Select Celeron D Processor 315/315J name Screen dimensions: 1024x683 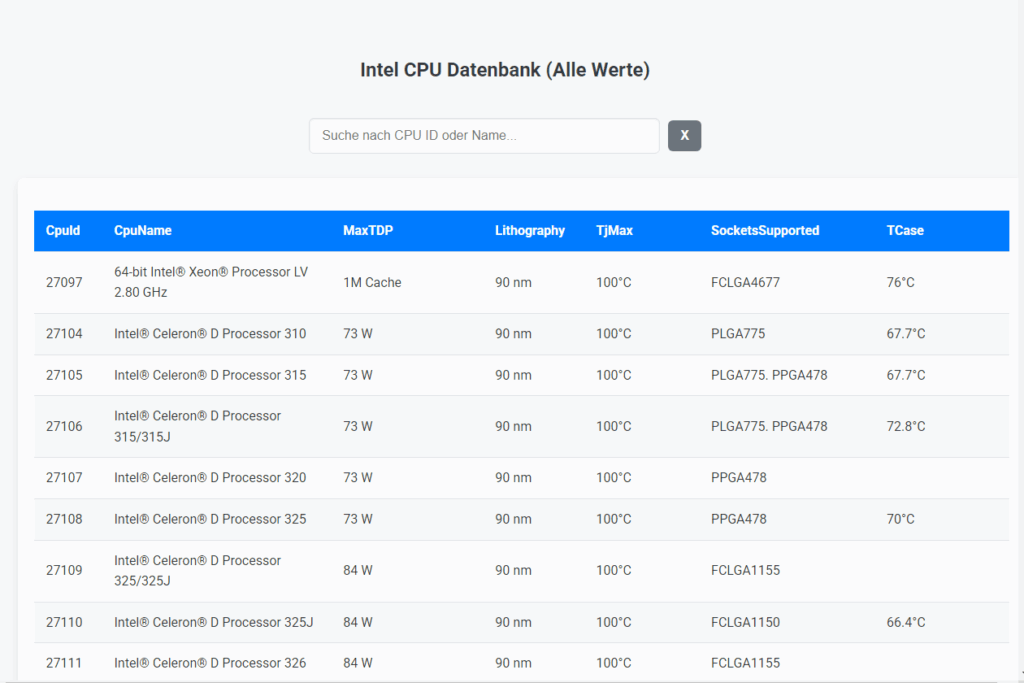197,426
